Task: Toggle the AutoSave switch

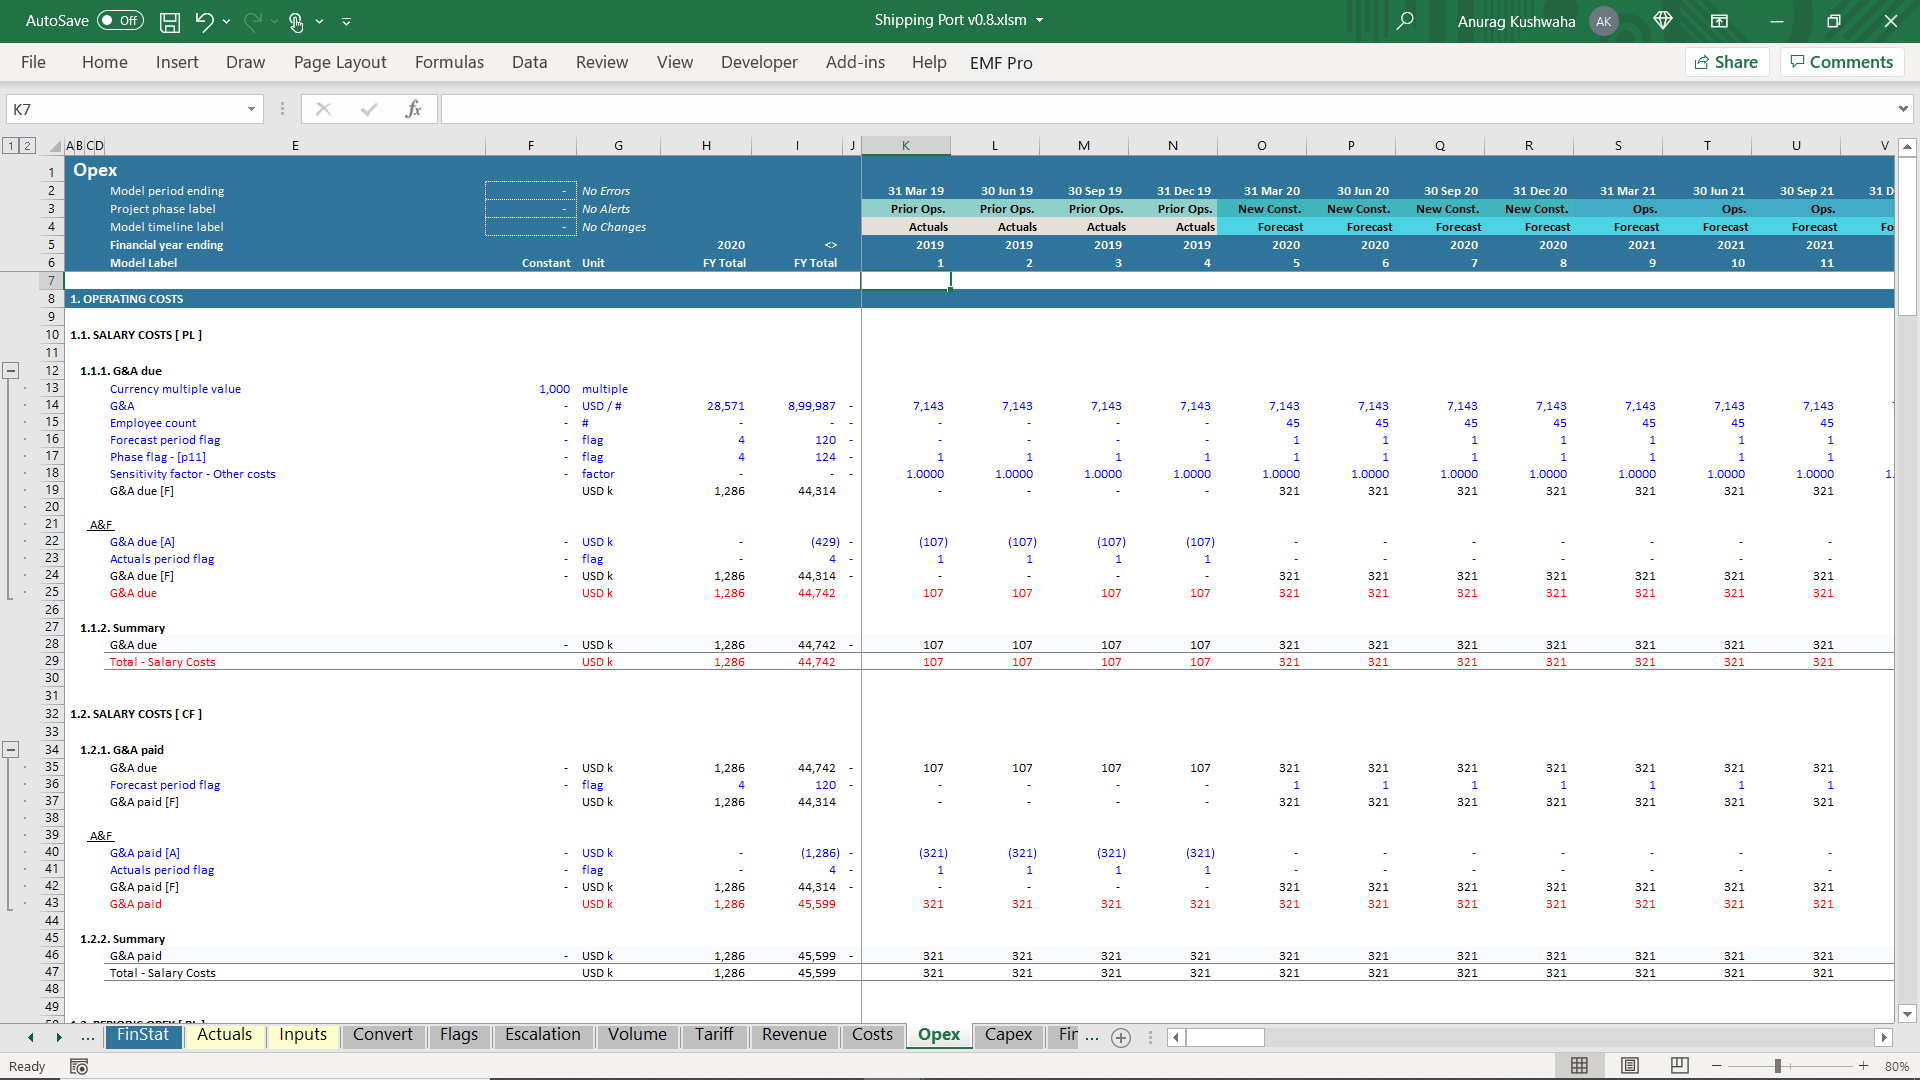Action: click(x=120, y=21)
